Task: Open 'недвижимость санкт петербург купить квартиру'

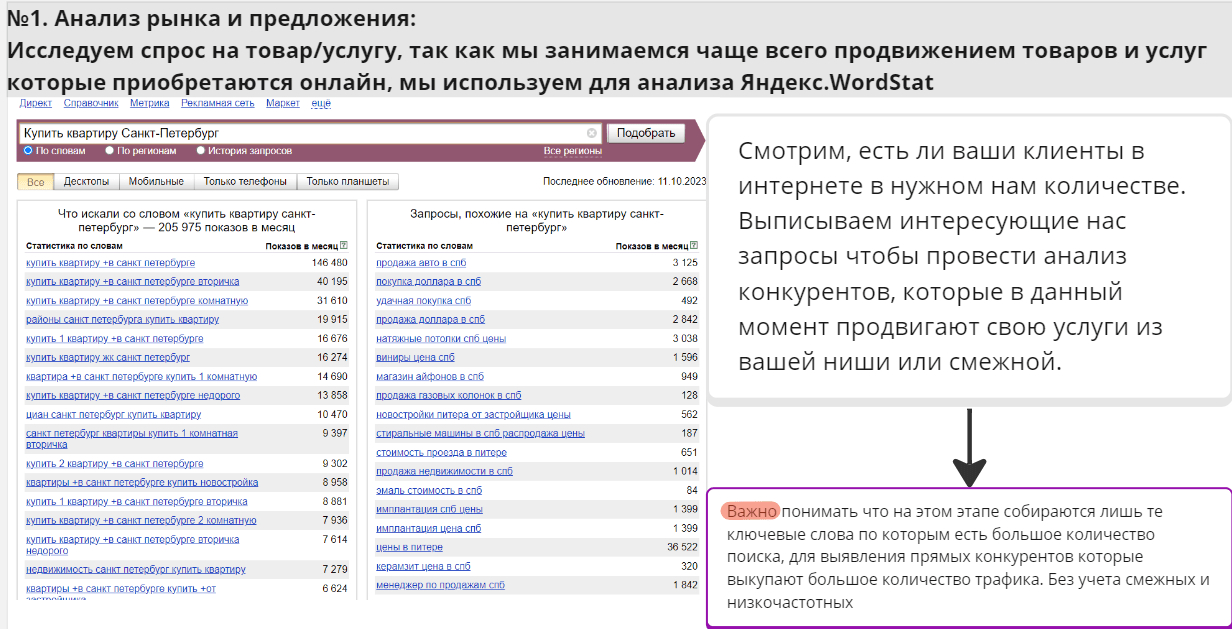Action: click(x=136, y=569)
